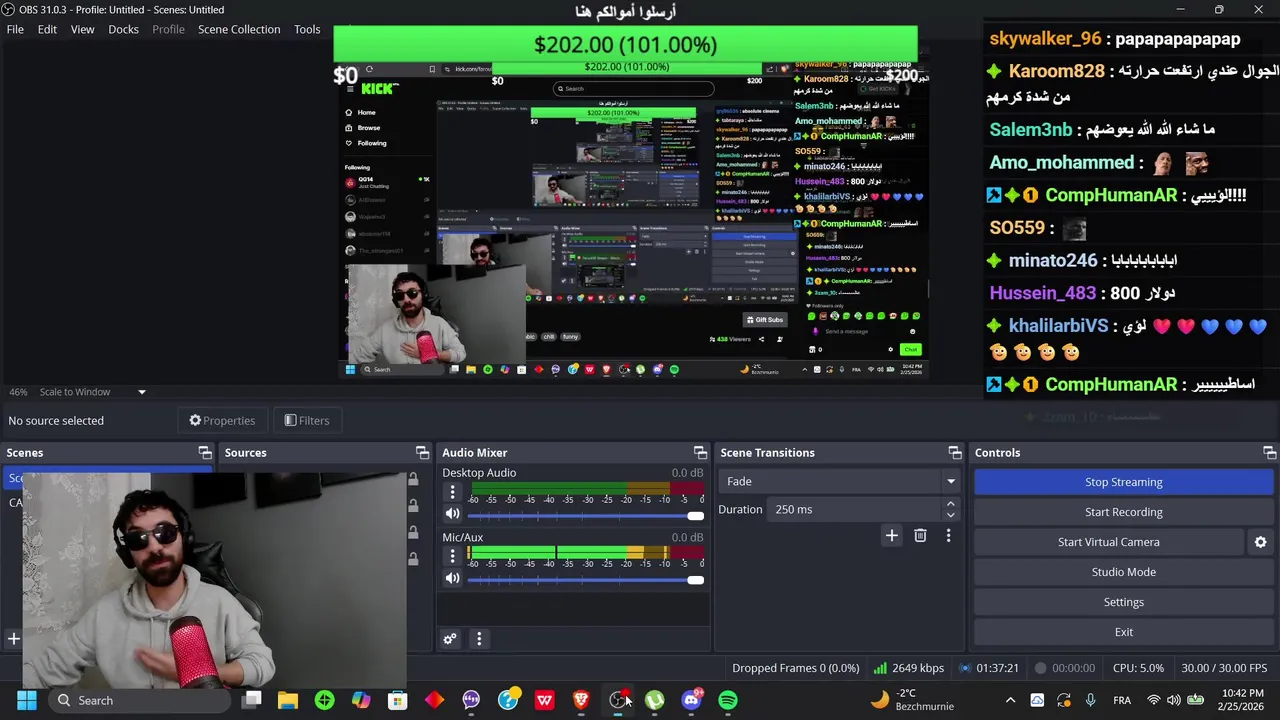Screen dimensions: 1280x720
Task: Open the Fade transition dropdown
Action: tap(839, 482)
